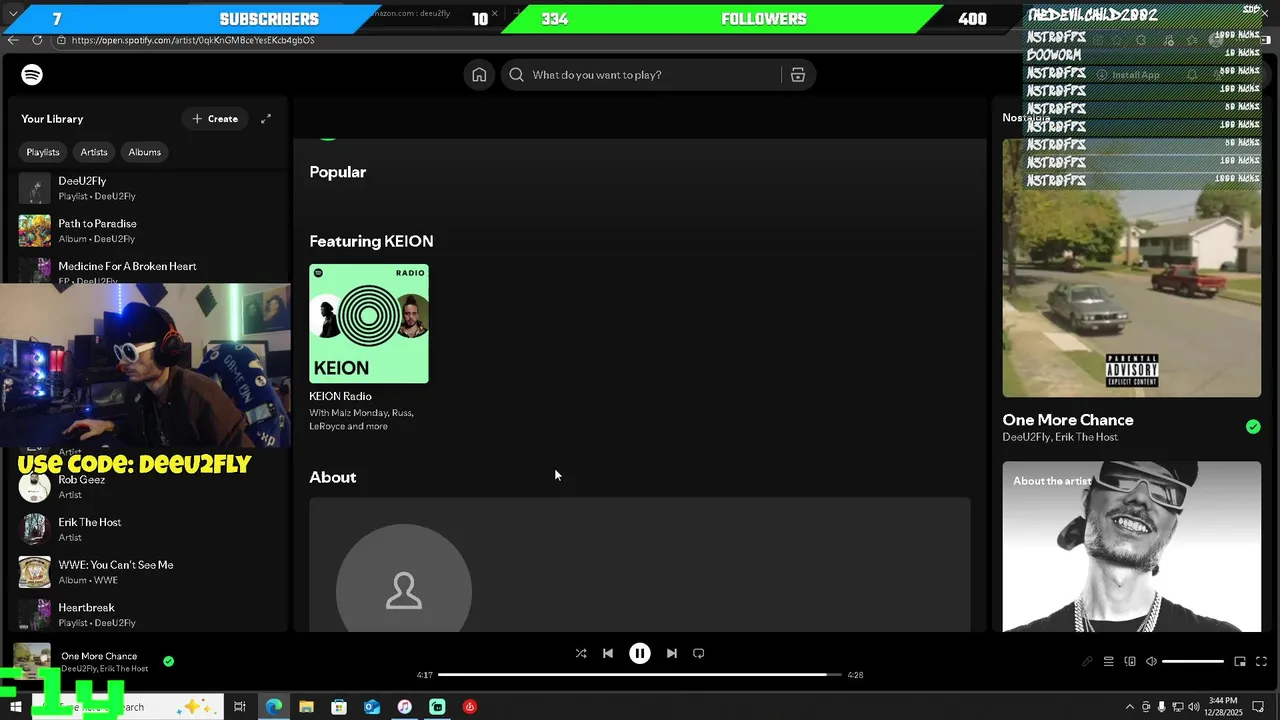
Task: Open the miniplayer
Action: (x=1240, y=661)
